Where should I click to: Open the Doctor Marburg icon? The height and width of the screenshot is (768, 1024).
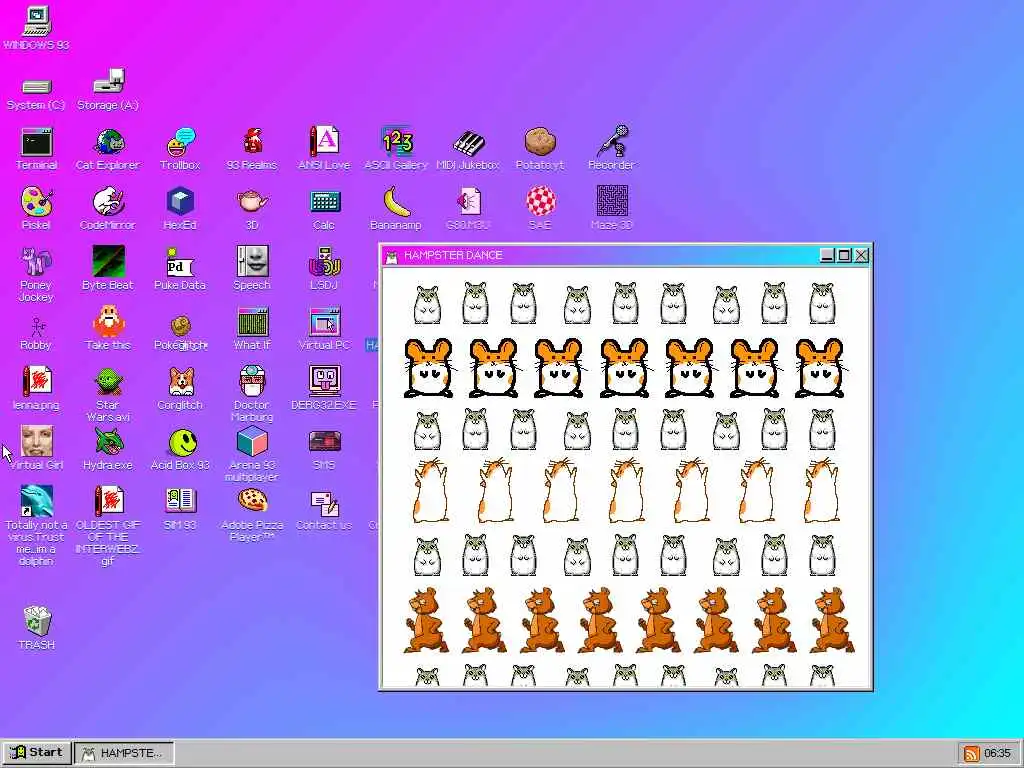(x=252, y=381)
